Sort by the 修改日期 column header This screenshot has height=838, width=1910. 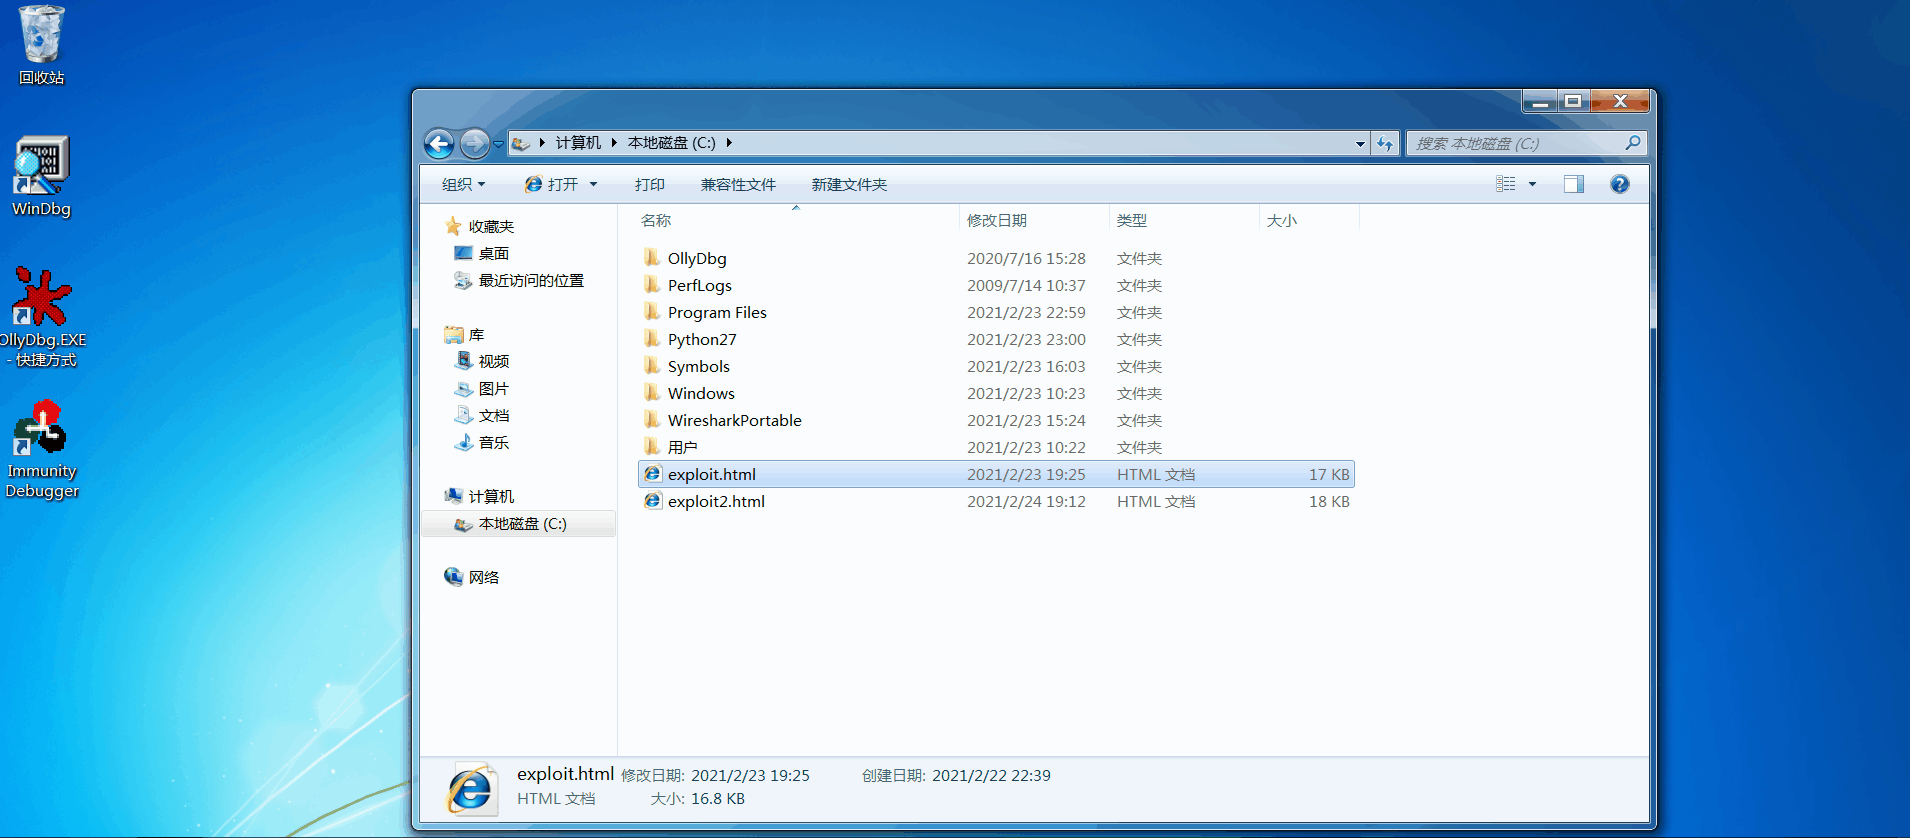tap(997, 221)
